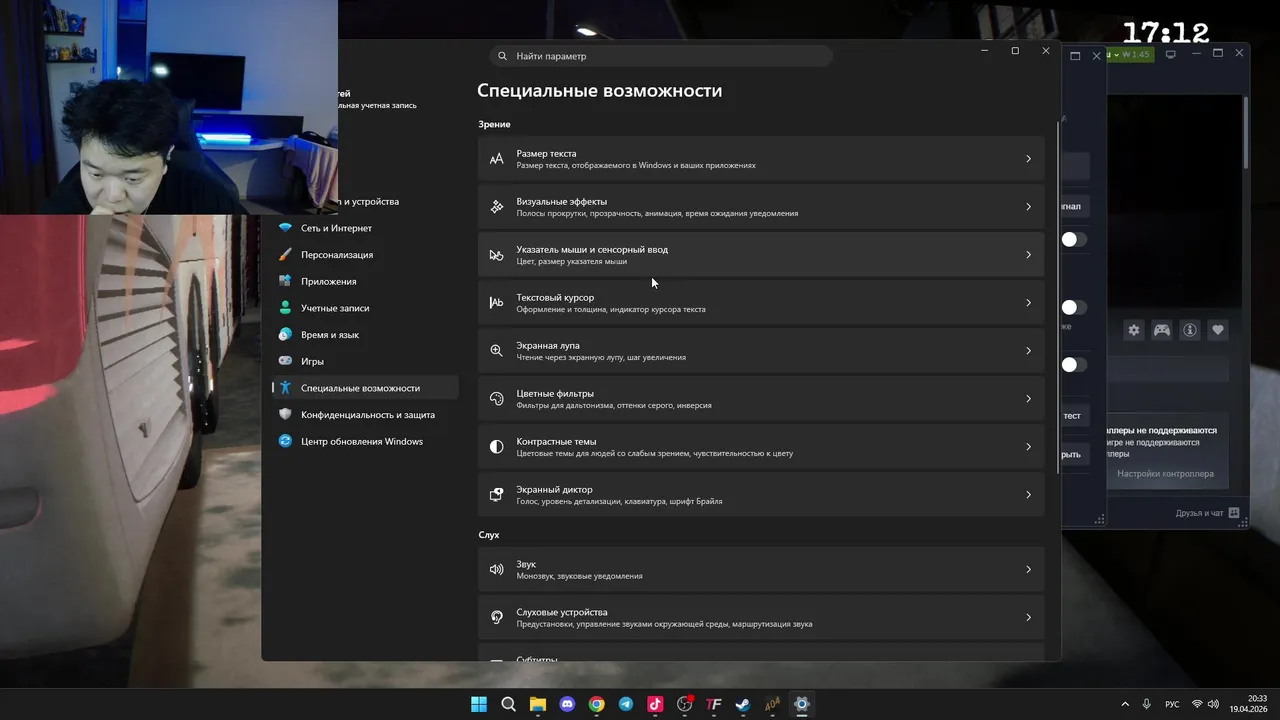Click the volume icon in system tray
Image resolution: width=1280 pixels, height=720 pixels.
point(1215,704)
